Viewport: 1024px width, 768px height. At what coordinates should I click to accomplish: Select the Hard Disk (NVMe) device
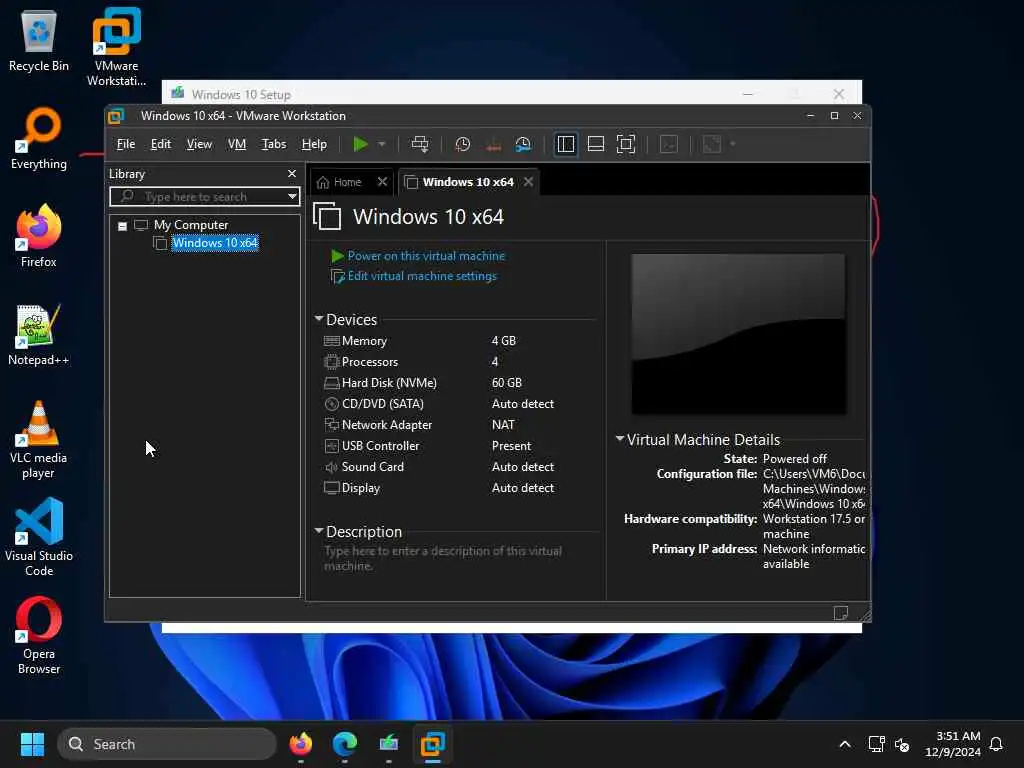point(439,383)
